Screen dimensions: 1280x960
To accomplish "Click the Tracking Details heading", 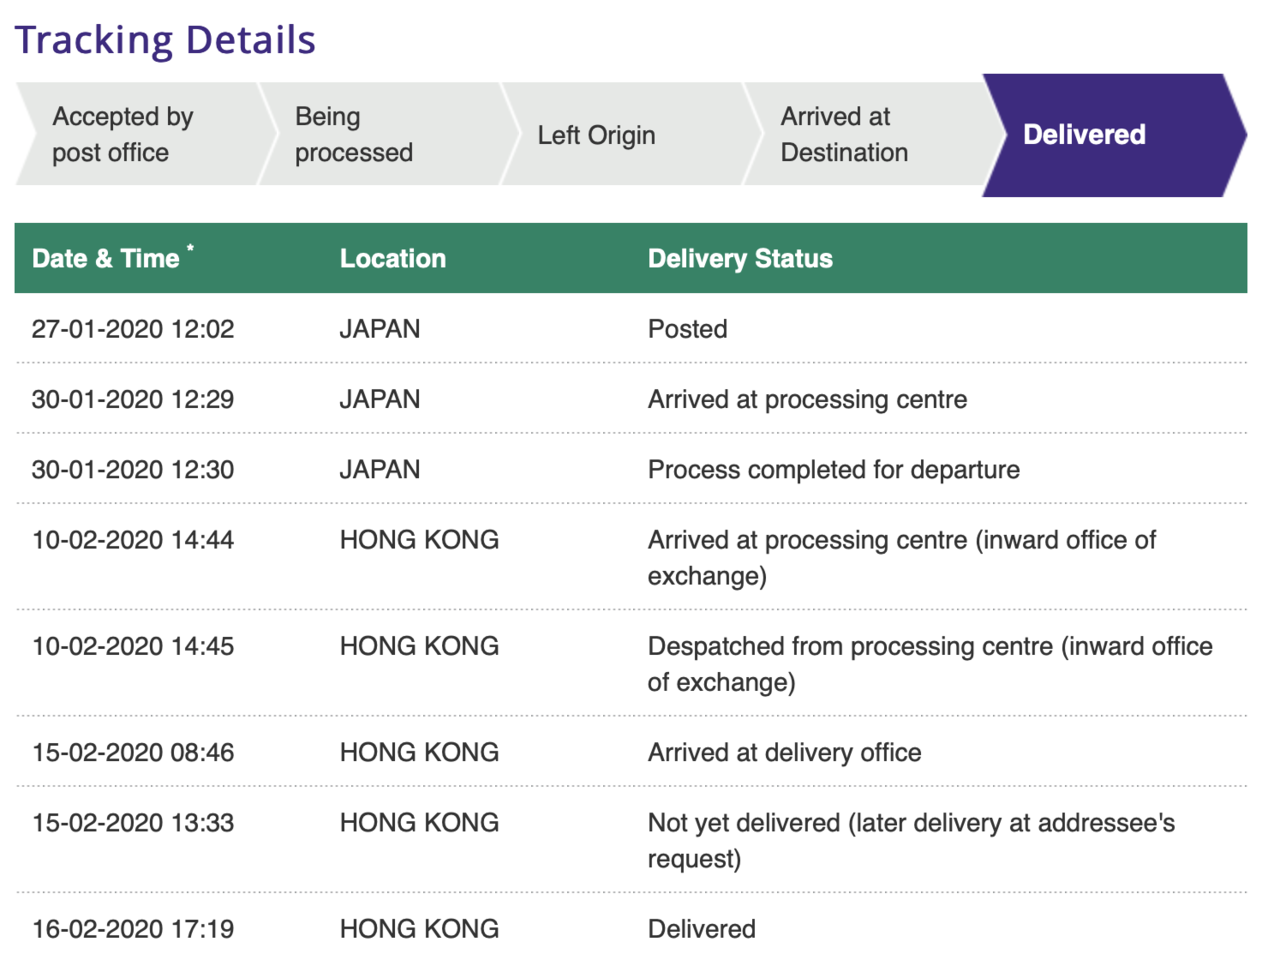I will (165, 40).
